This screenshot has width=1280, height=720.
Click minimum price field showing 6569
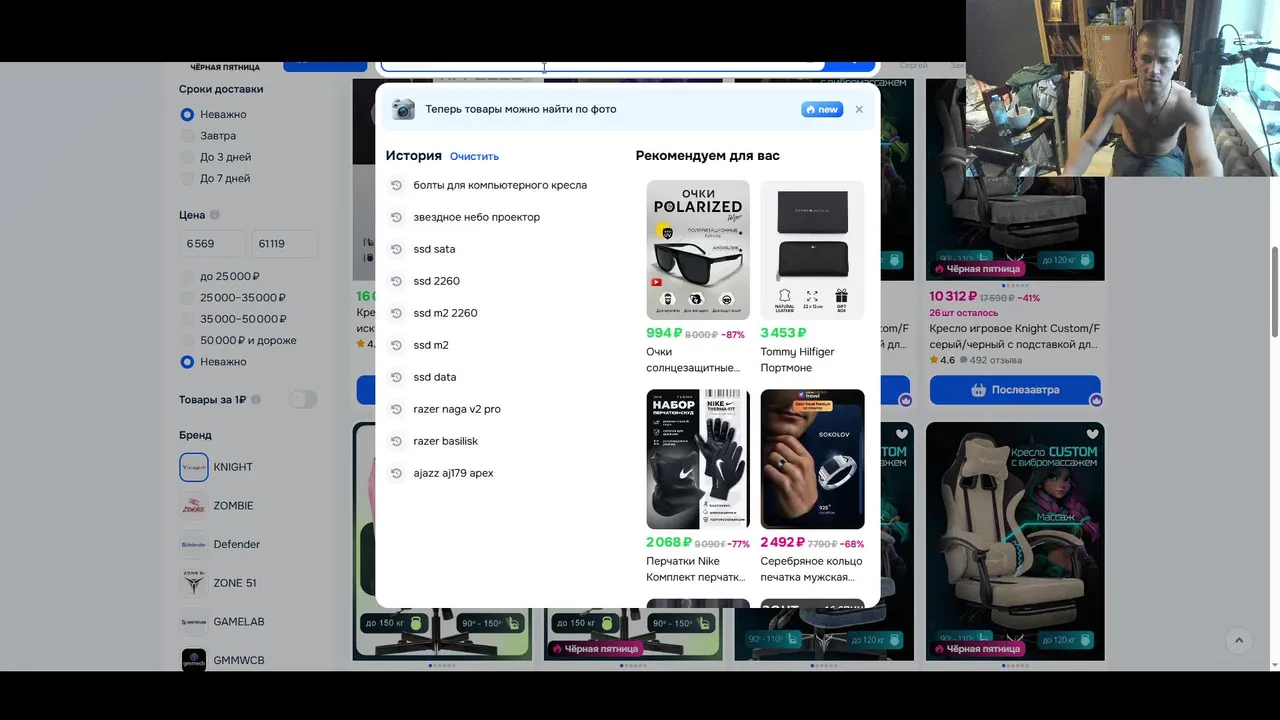click(x=212, y=244)
